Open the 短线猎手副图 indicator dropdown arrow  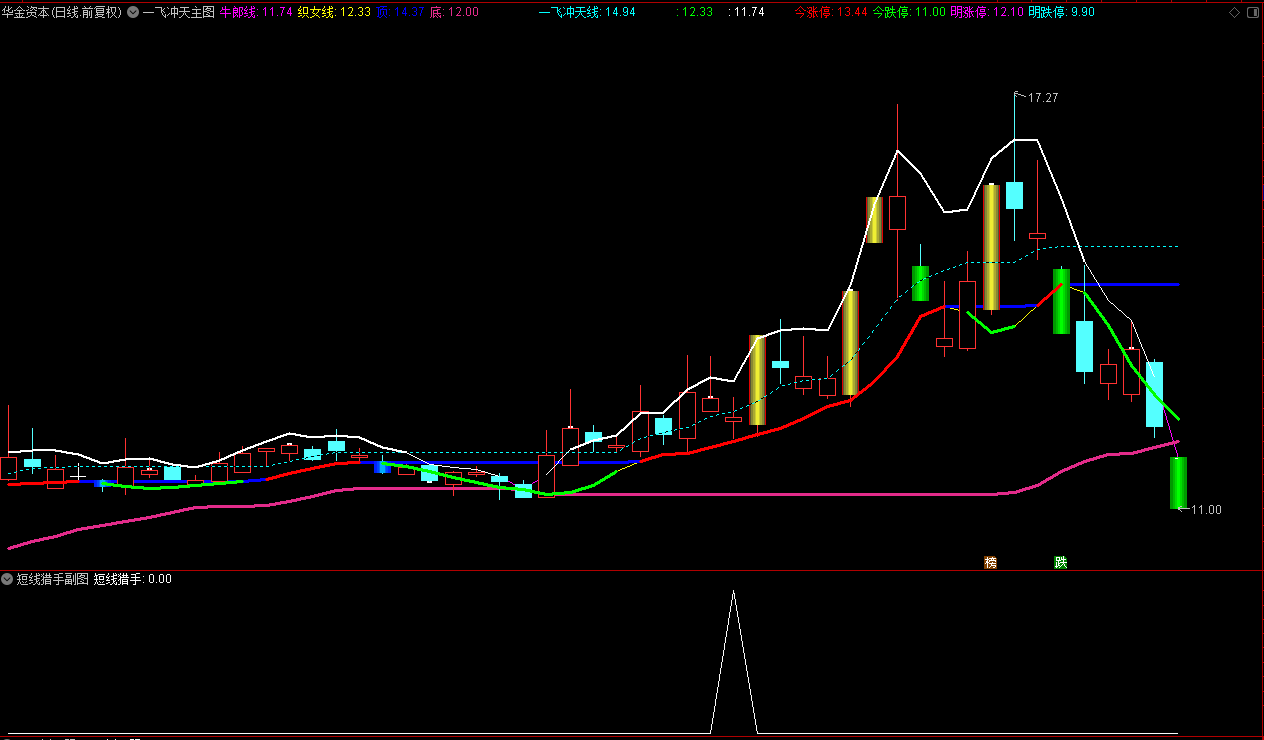coord(7,579)
